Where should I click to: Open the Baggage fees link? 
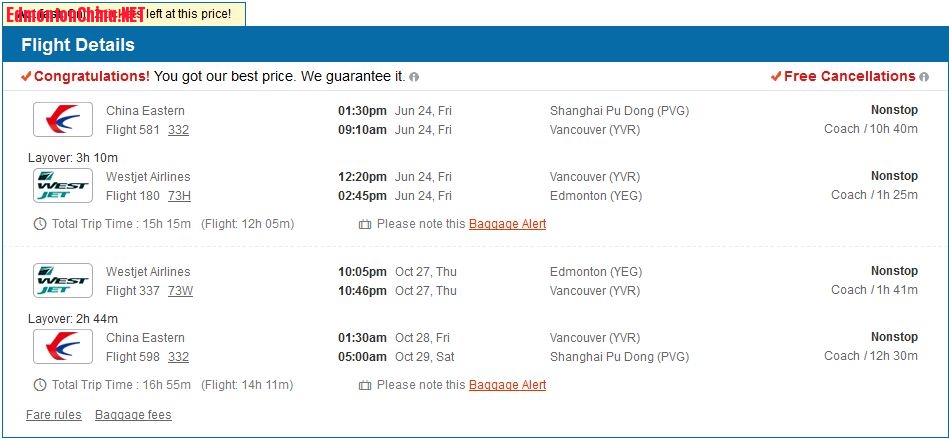(133, 415)
